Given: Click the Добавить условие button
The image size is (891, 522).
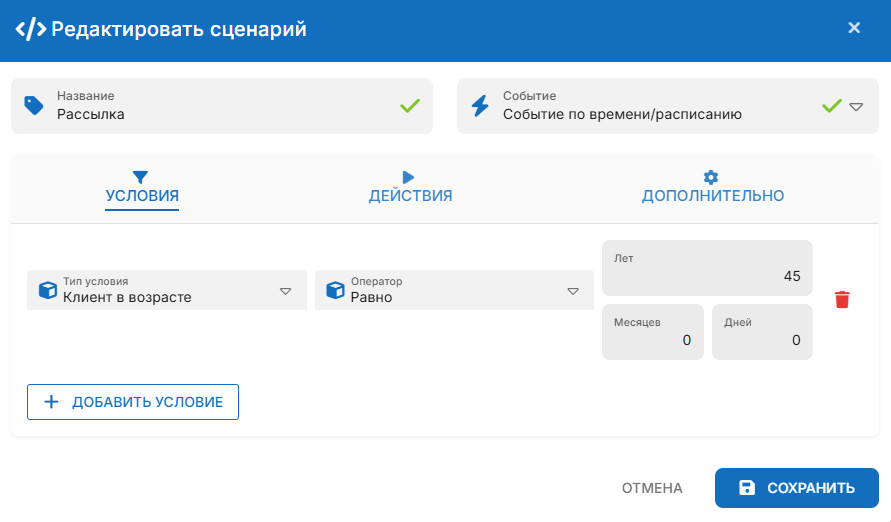Looking at the screenshot, I should [133, 402].
